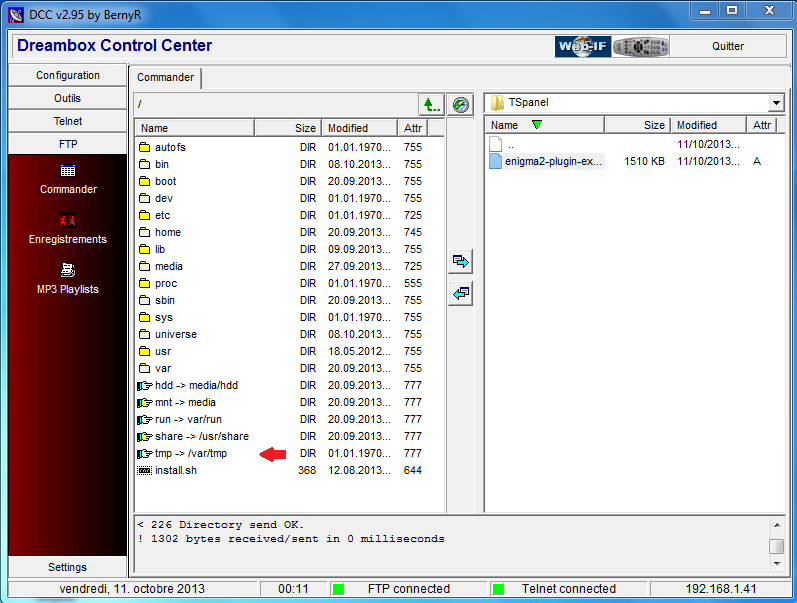Sort remote list by Attr column
Image resolution: width=797 pixels, height=603 pixels.
413,128
